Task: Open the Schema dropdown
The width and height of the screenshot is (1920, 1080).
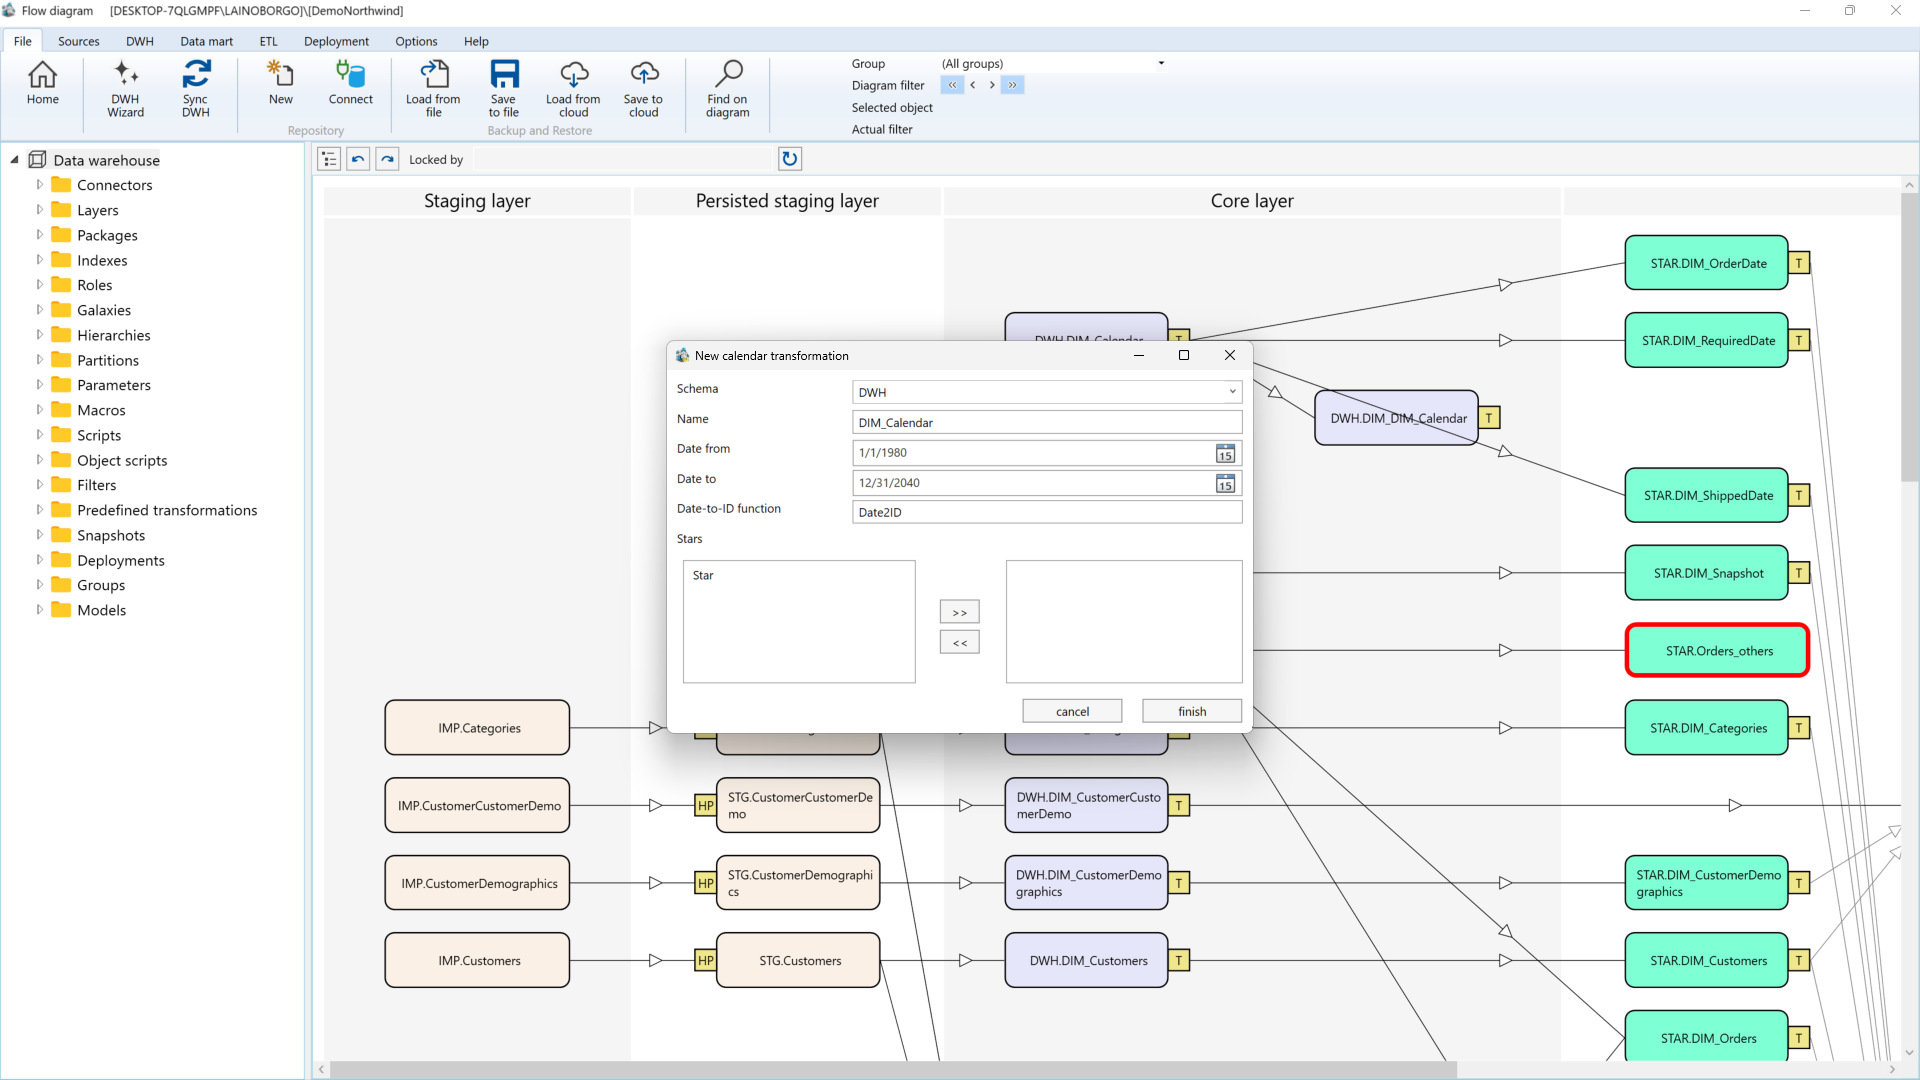Action: tap(1232, 392)
